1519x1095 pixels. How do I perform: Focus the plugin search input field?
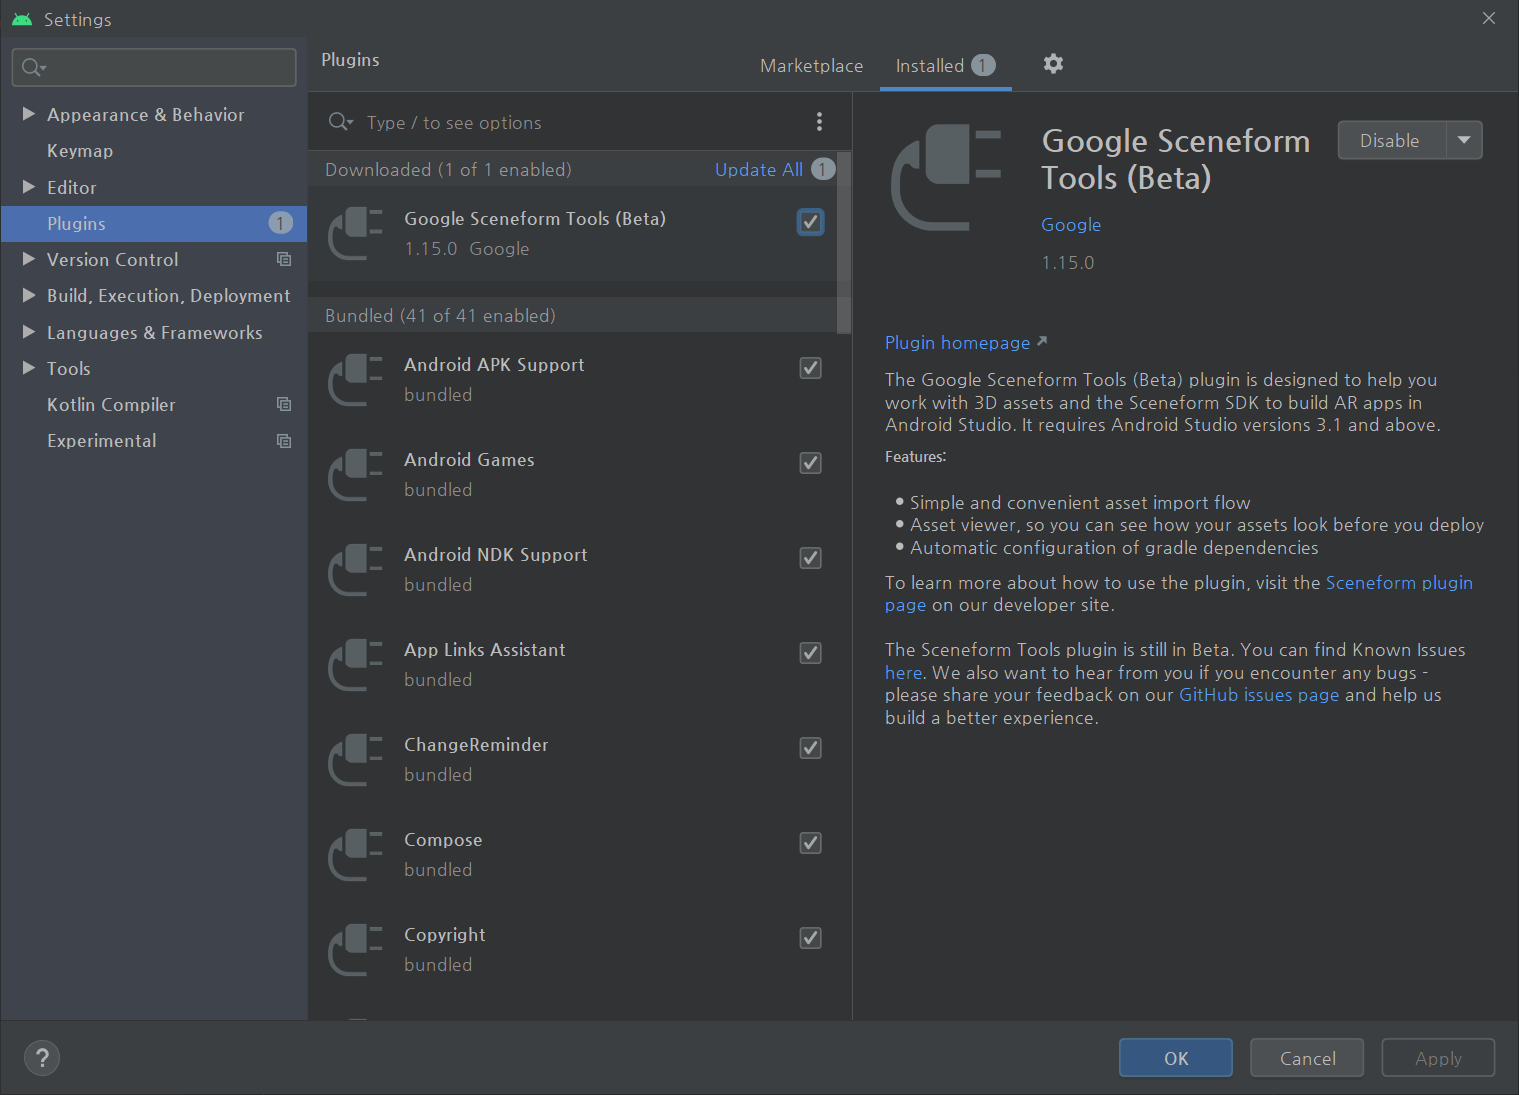(x=580, y=122)
